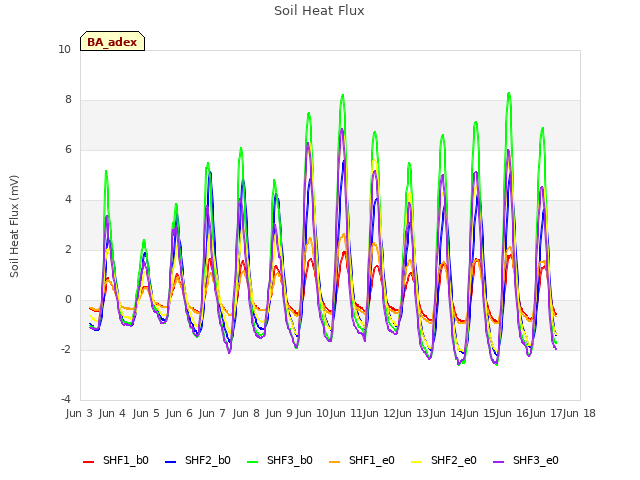Screen dimensions: 640x480
Task: Click the y-axis tick label 2
Action: point(68,250)
